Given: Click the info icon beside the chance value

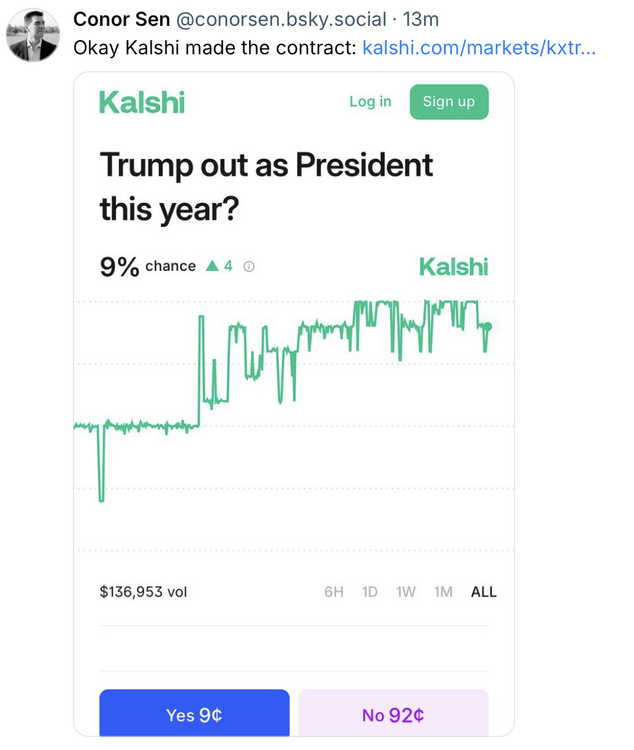Looking at the screenshot, I should point(249,267).
